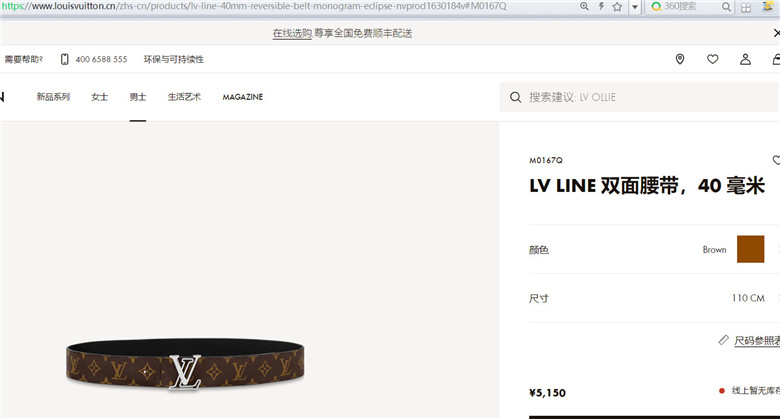This screenshot has width=780, height=419.
Task: Open the 女士 menu
Action: tap(99, 97)
